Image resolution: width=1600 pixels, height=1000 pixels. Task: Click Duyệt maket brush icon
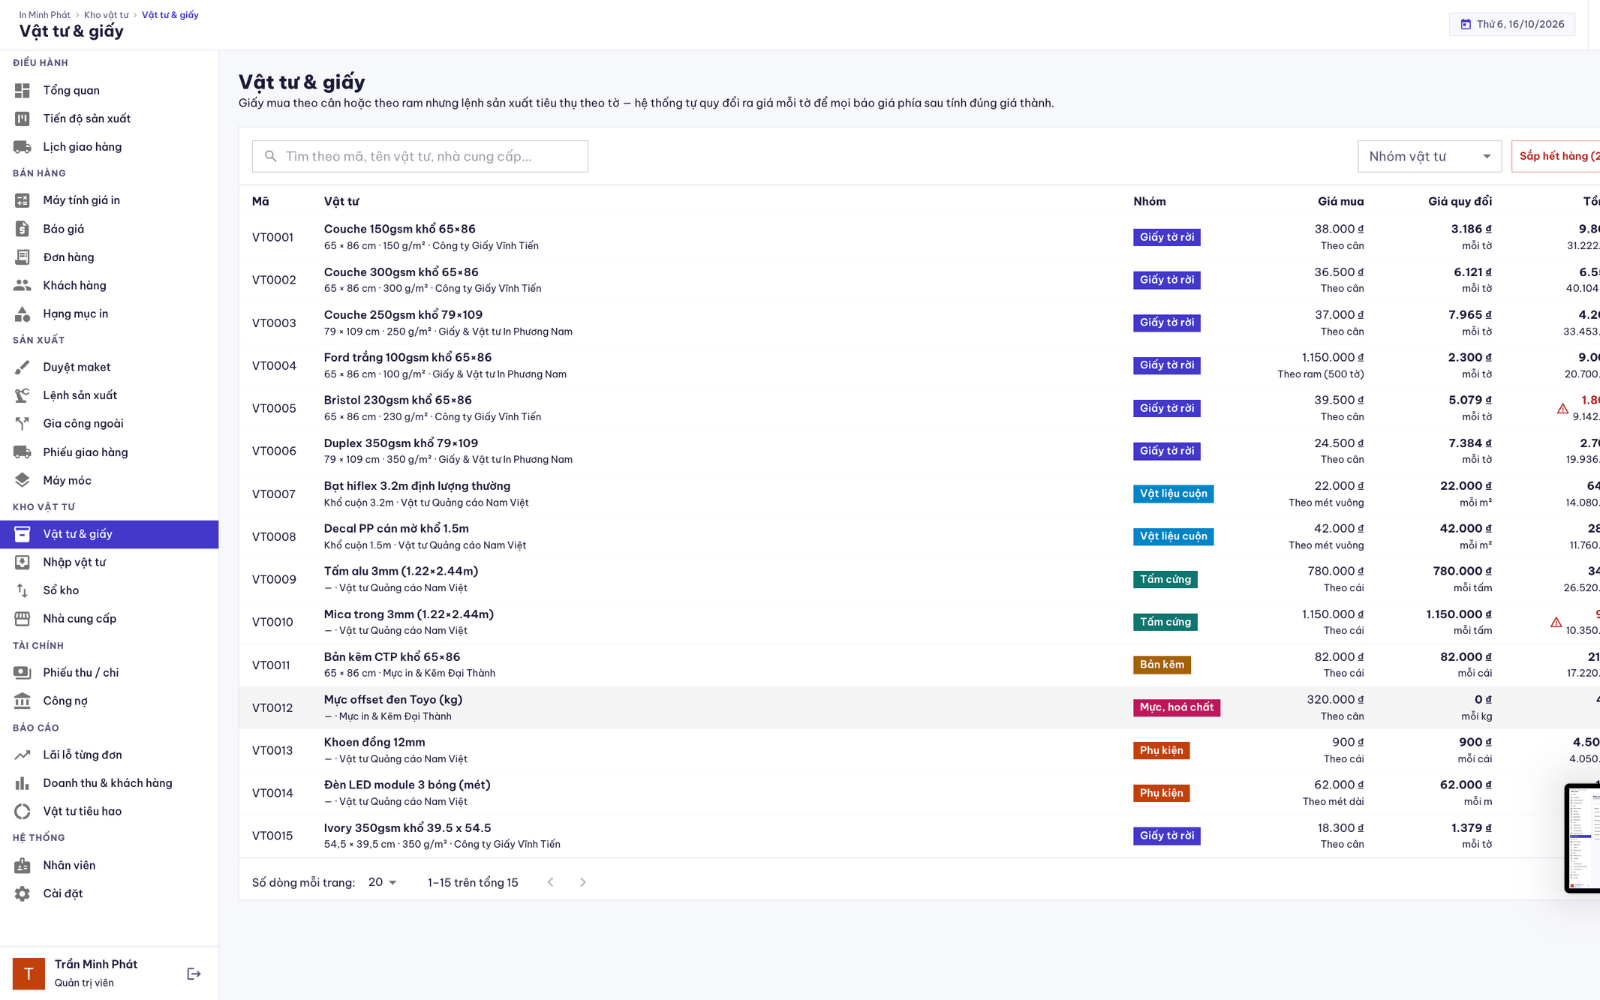[22, 367]
